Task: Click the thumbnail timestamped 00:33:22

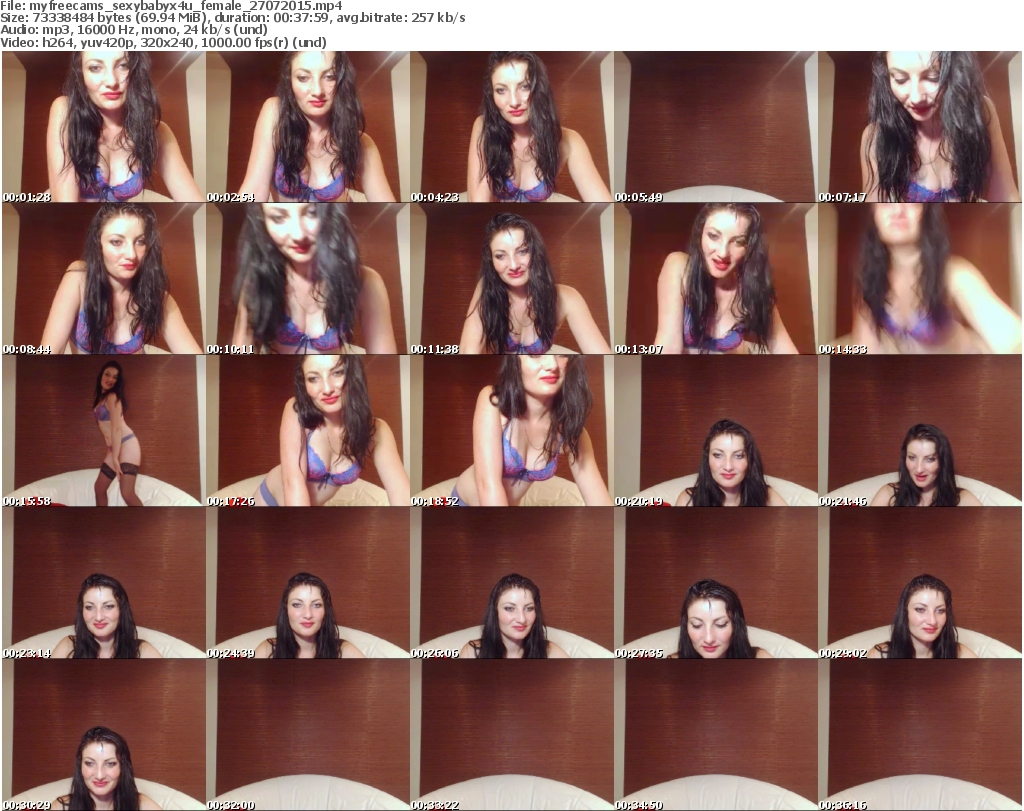Action: coord(512,735)
